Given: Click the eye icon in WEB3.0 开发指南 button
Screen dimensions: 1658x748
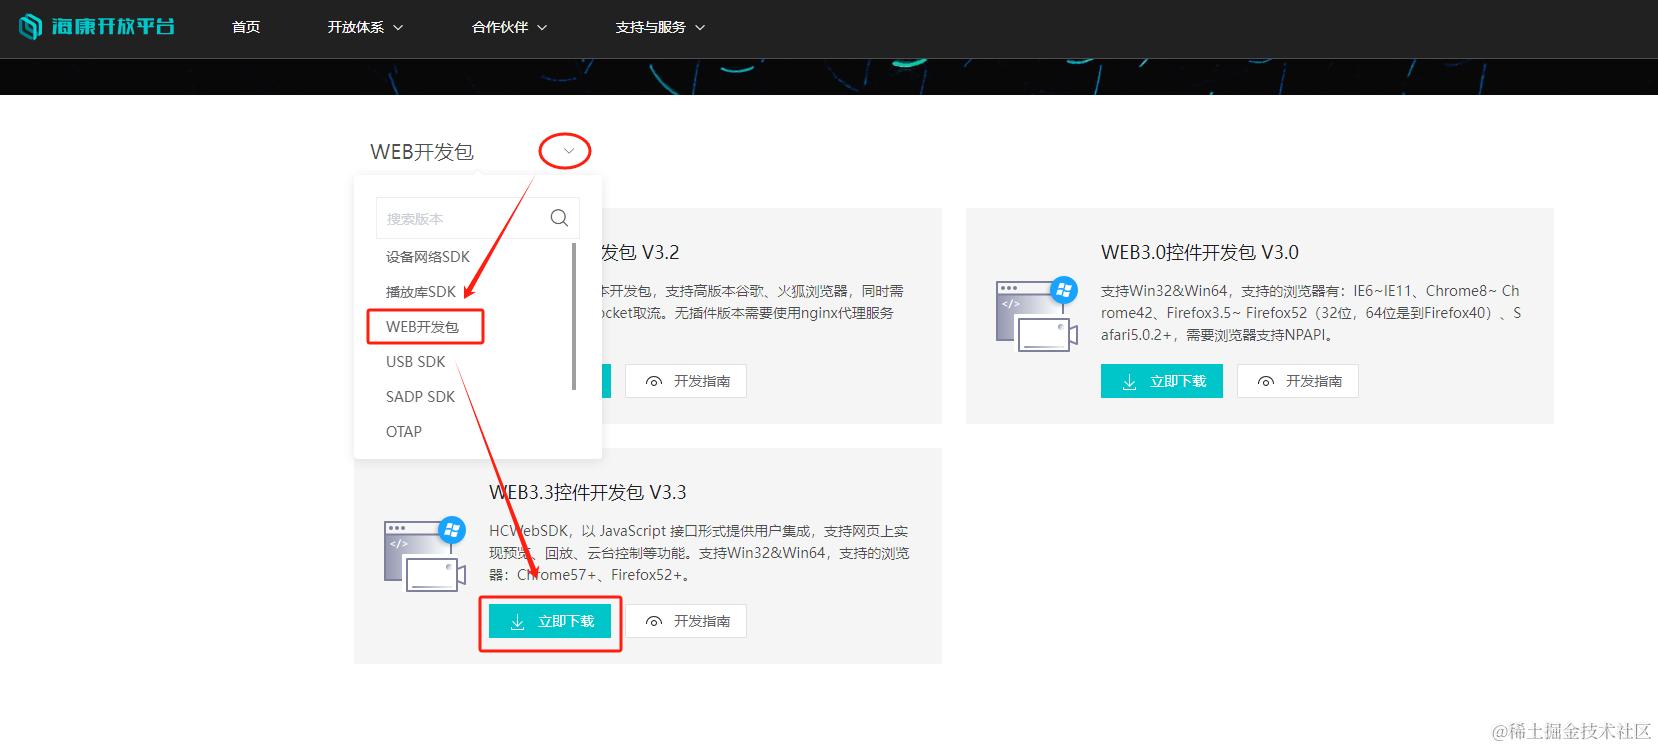Looking at the screenshot, I should click(1266, 382).
